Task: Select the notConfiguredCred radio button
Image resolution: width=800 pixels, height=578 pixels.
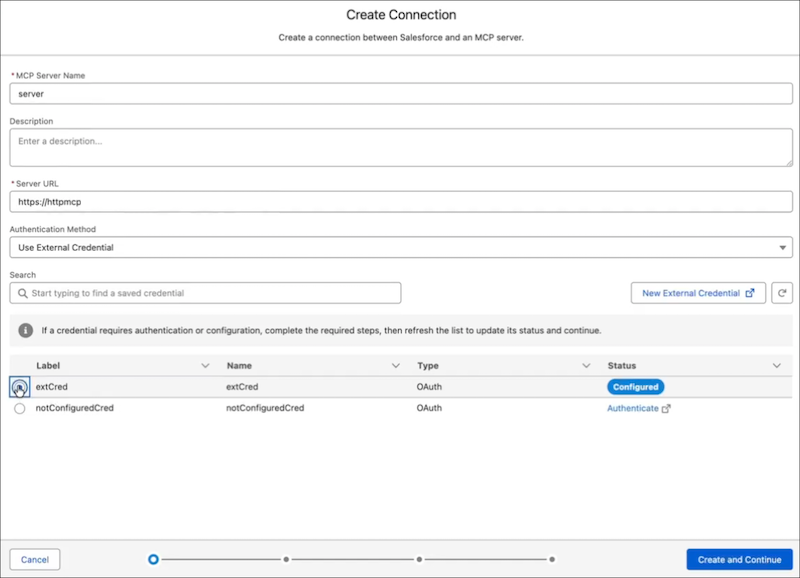Action: coord(19,408)
